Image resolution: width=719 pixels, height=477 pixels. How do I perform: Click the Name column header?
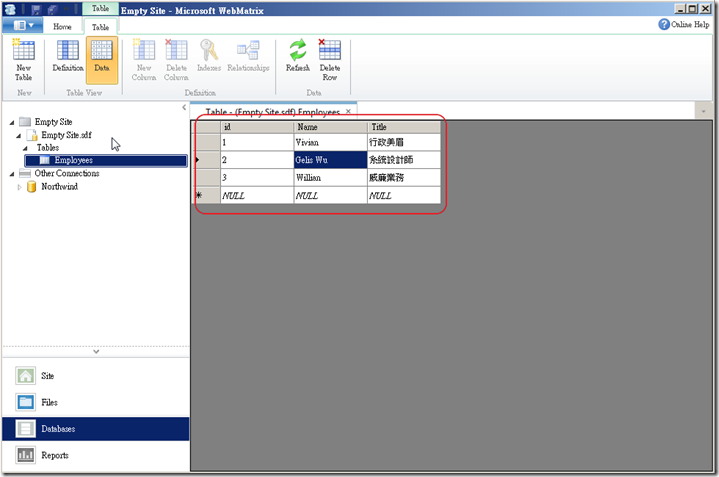tap(330, 127)
